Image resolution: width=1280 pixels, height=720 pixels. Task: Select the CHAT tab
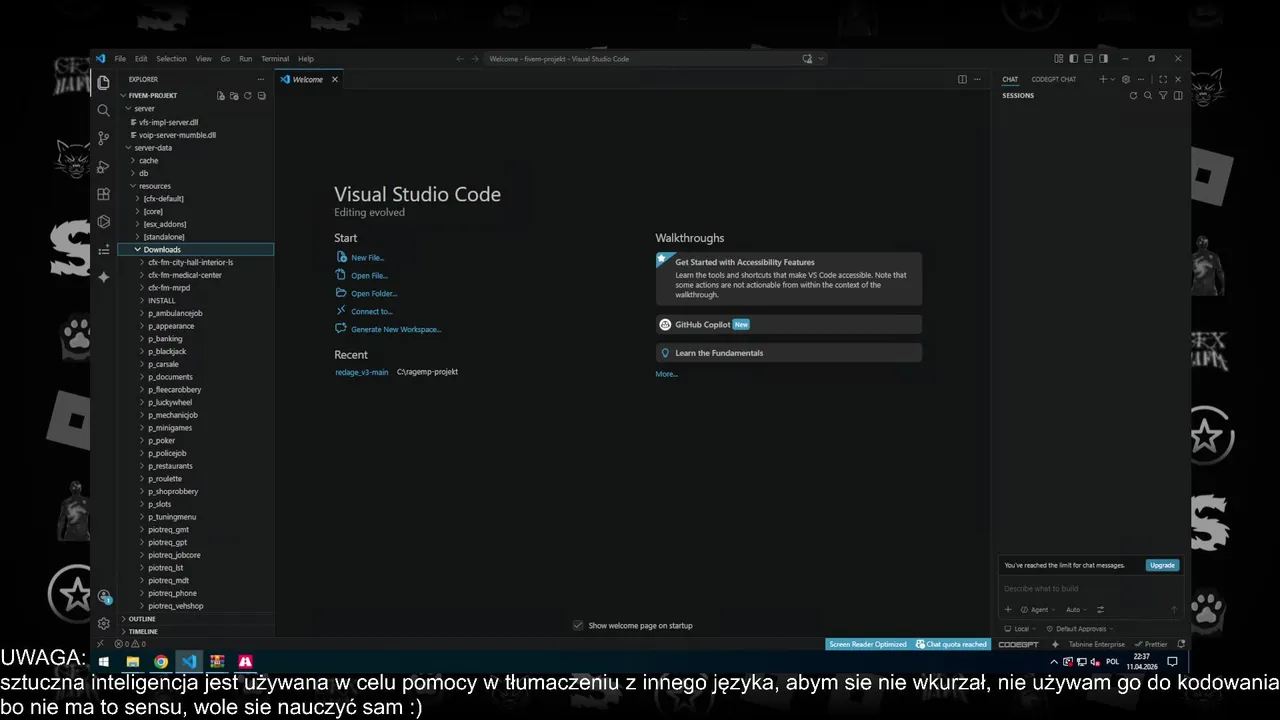pyautogui.click(x=1010, y=79)
